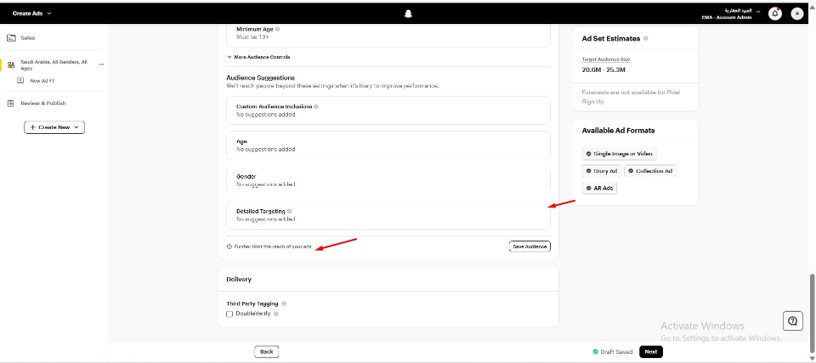Select the Collection Ad format chip
This screenshot has width=816, height=363.
click(650, 171)
